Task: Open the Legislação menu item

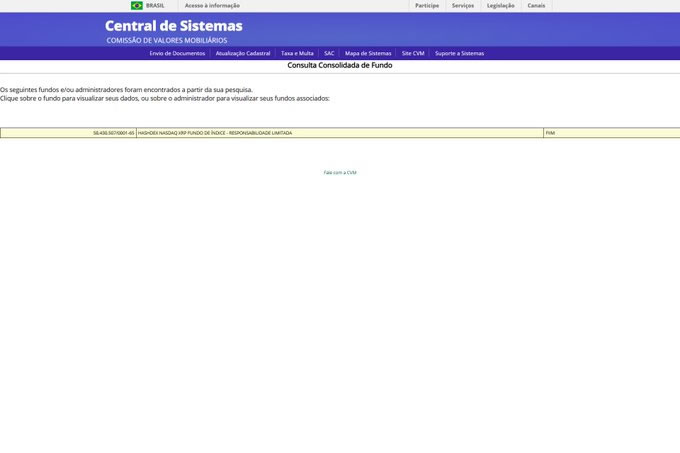Action: [500, 6]
